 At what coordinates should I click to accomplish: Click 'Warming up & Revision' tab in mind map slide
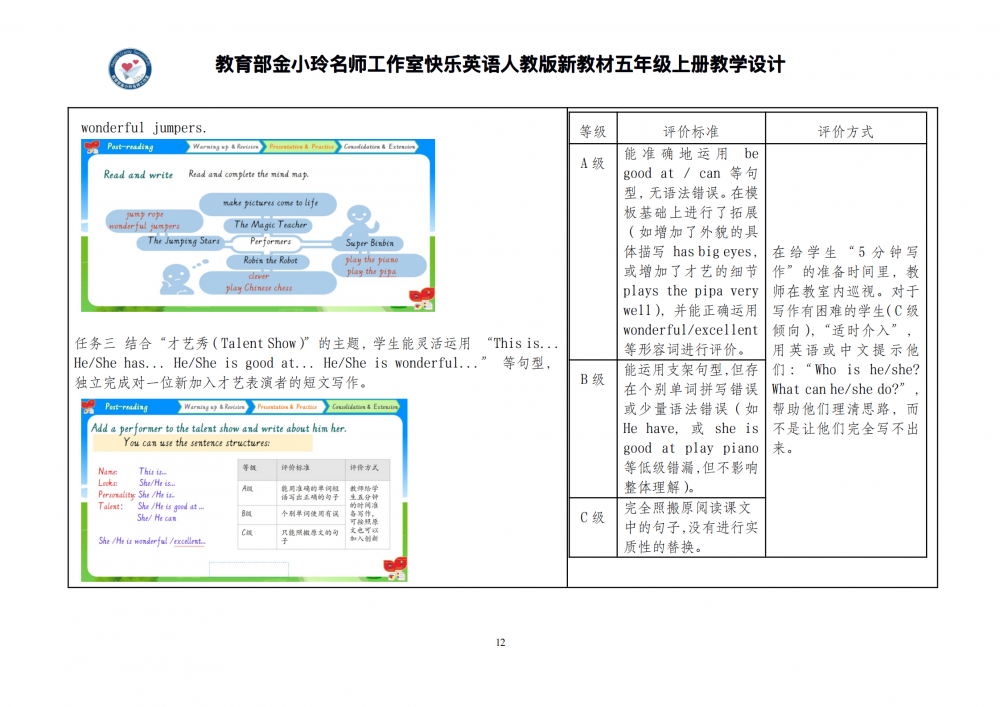pyautogui.click(x=225, y=147)
